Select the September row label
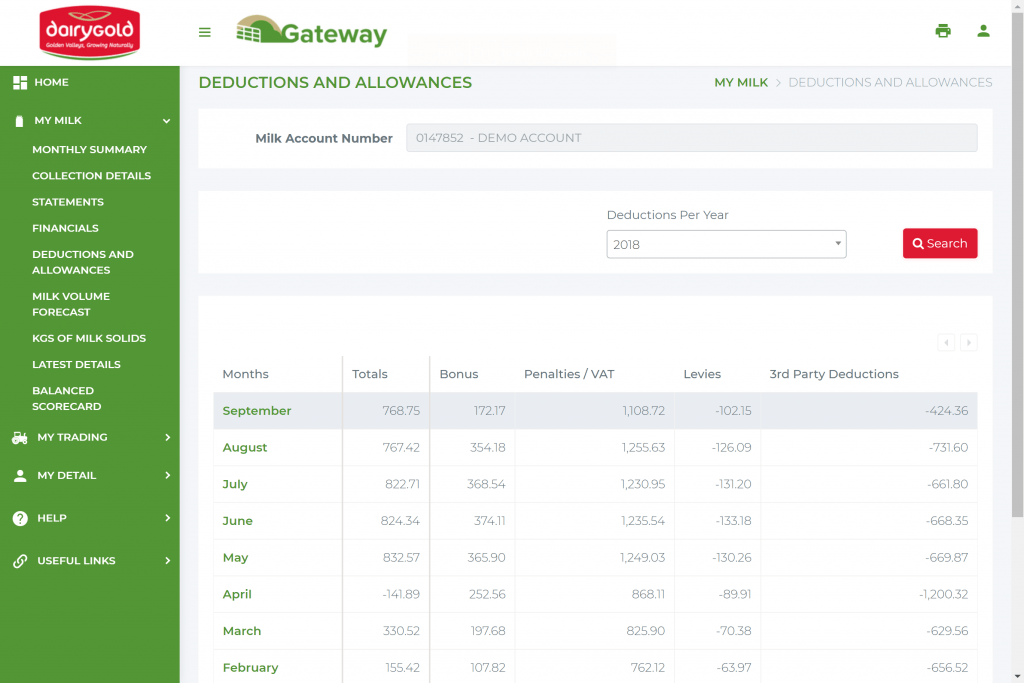The height and width of the screenshot is (683, 1024). click(257, 411)
